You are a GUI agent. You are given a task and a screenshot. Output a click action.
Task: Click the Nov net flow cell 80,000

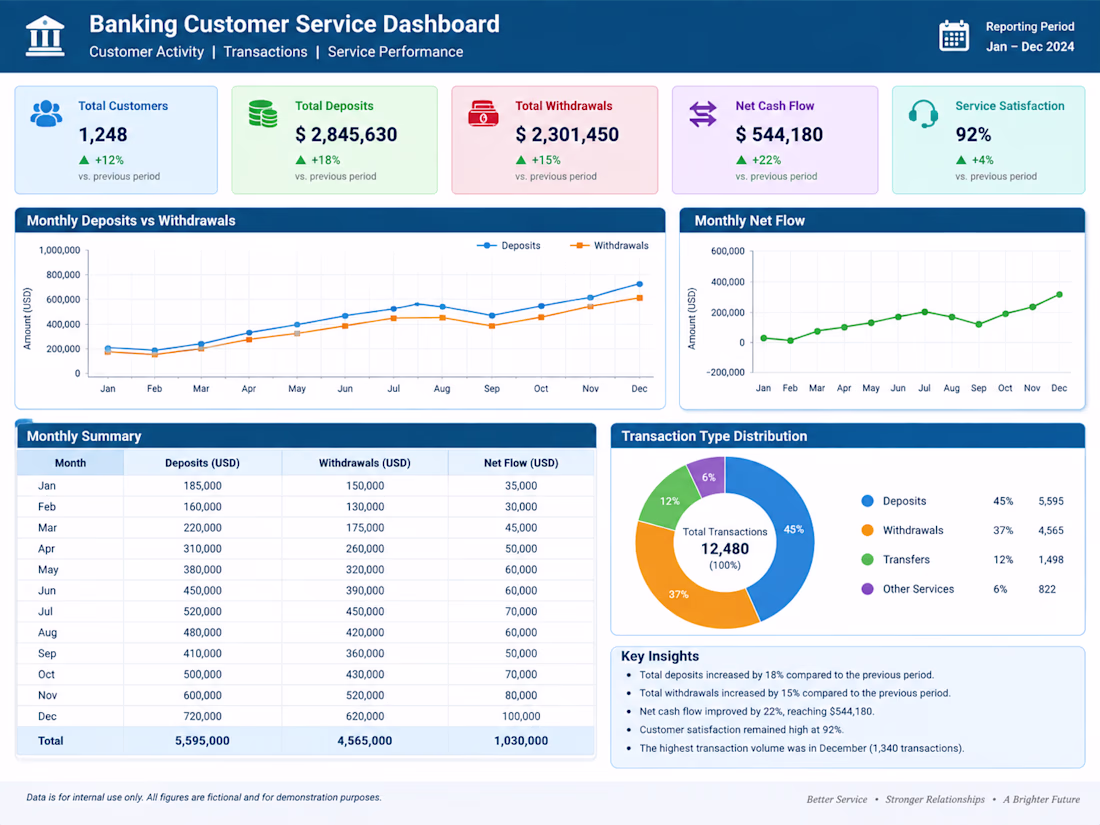(x=521, y=695)
